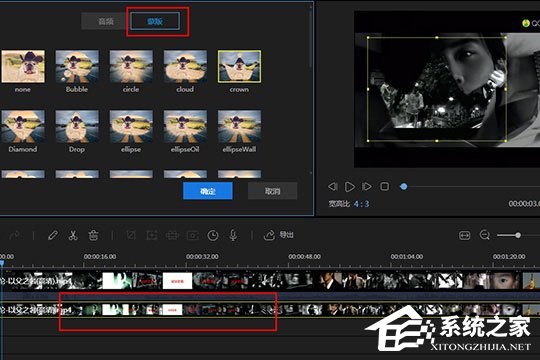Click the zoom-out magnifier on timeline
Screen dimensions: 540x360
click(x=485, y=235)
